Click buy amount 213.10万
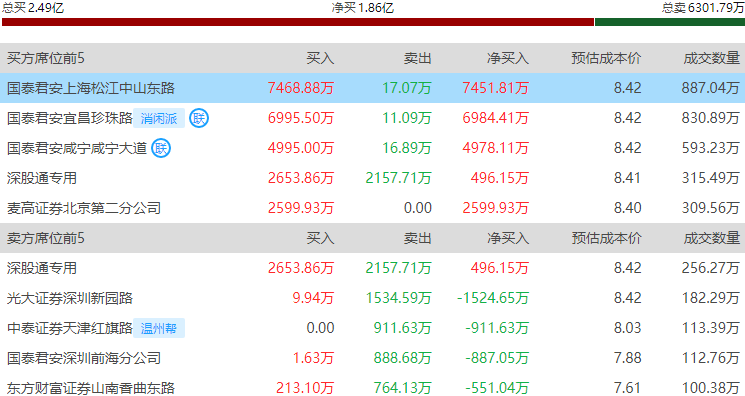Viewport: 745px width, 396px height. [305, 388]
